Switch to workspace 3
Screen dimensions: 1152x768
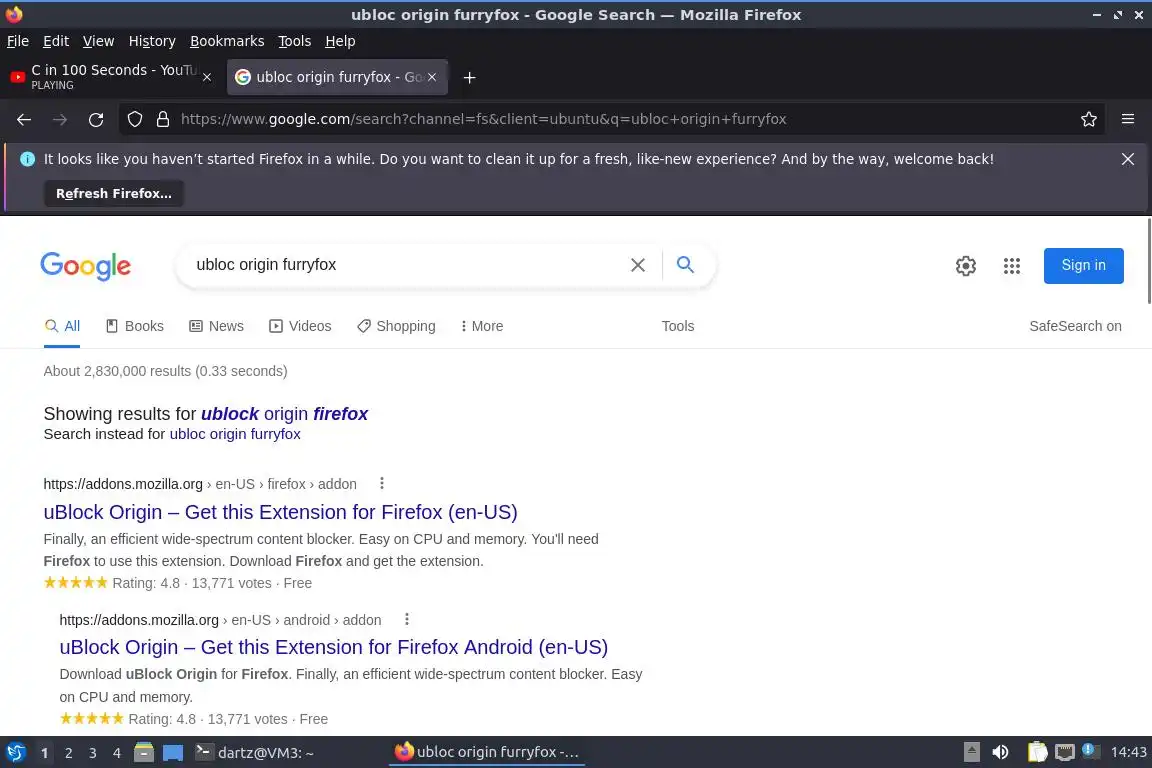click(x=93, y=753)
